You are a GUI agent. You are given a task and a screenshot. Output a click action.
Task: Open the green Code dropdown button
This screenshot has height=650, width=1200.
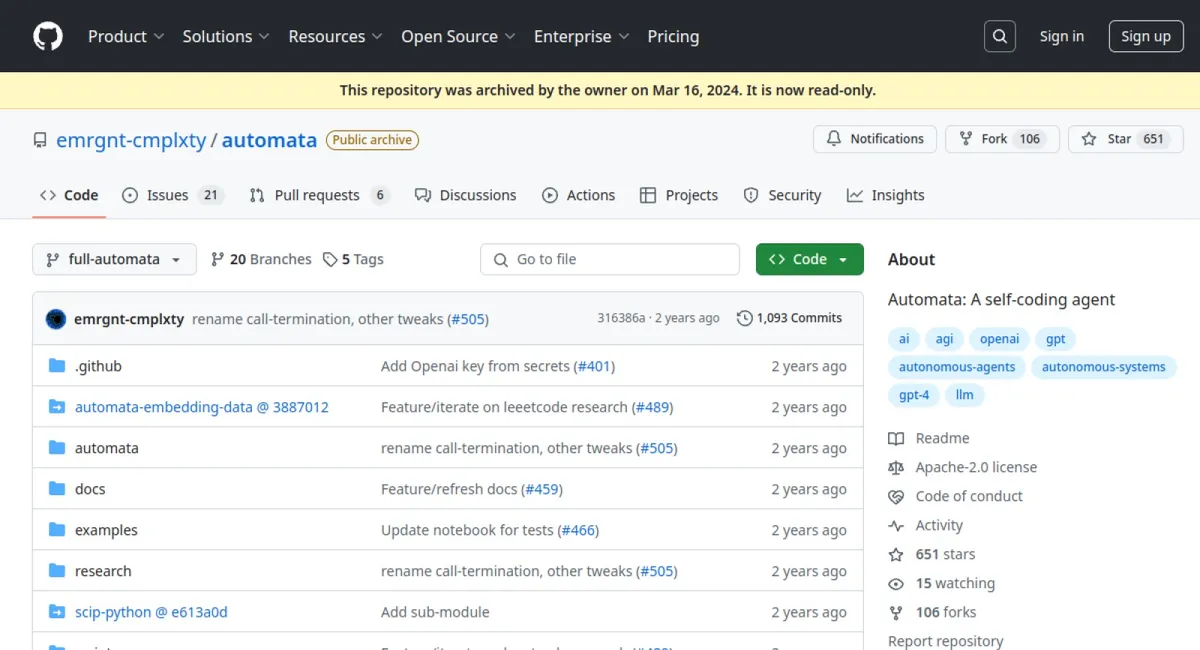pos(809,259)
